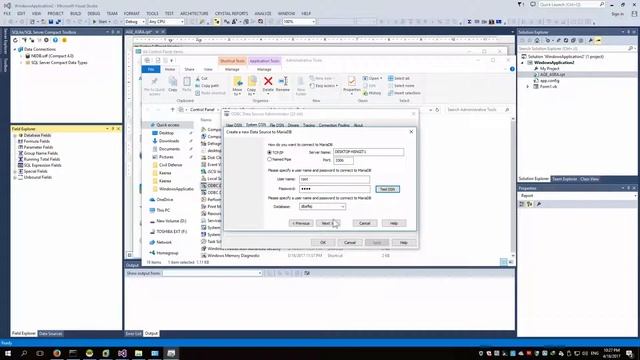This screenshot has width=640, height=360.
Task: Click the User name field
Action: coord(334,179)
